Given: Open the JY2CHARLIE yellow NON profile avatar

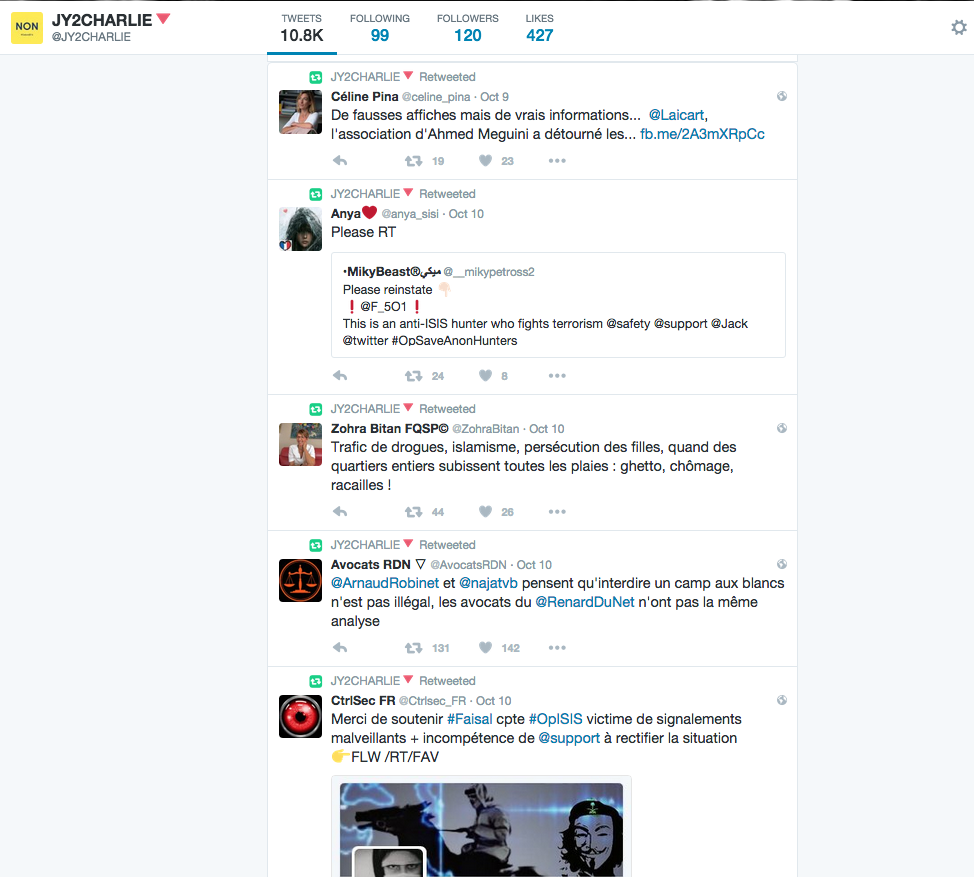Looking at the screenshot, I should (27, 28).
